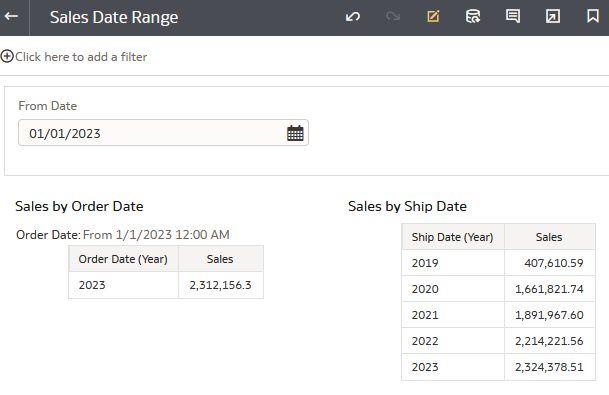Open the export arrow icon

(553, 16)
